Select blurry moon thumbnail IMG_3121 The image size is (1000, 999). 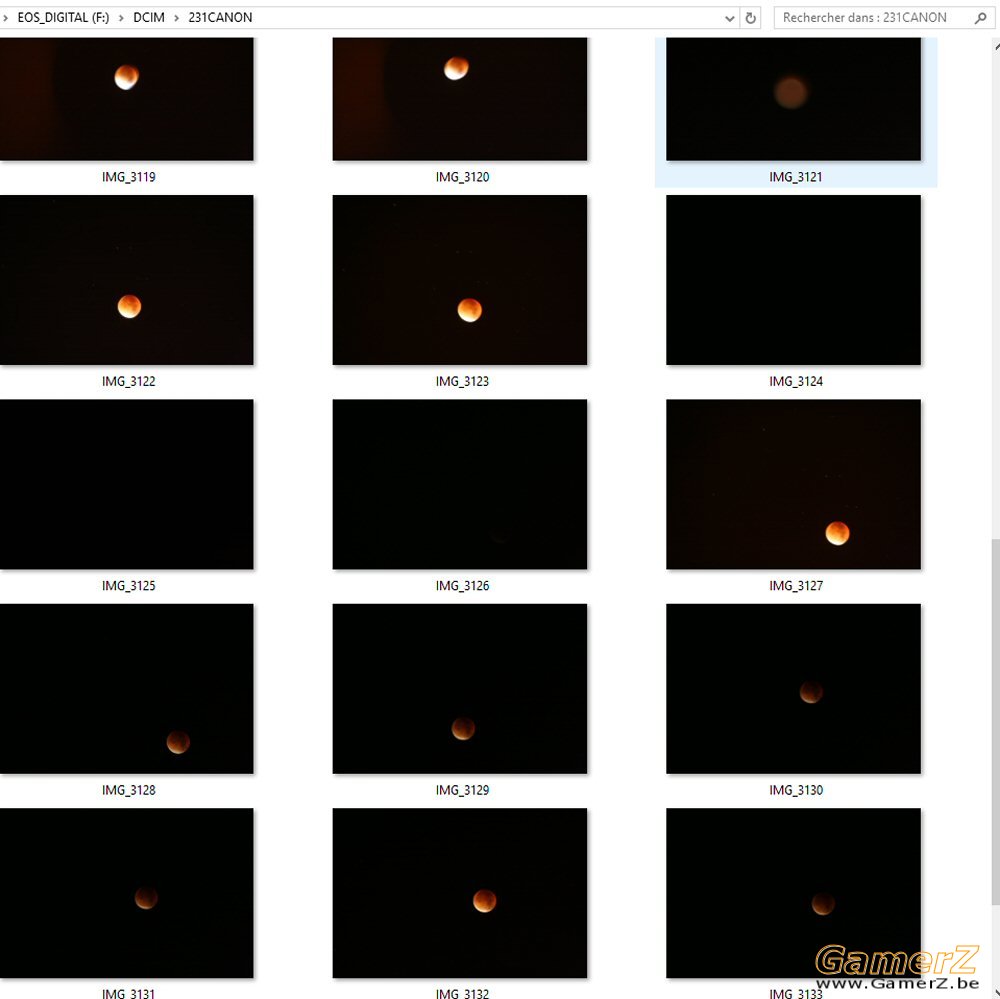point(793,99)
